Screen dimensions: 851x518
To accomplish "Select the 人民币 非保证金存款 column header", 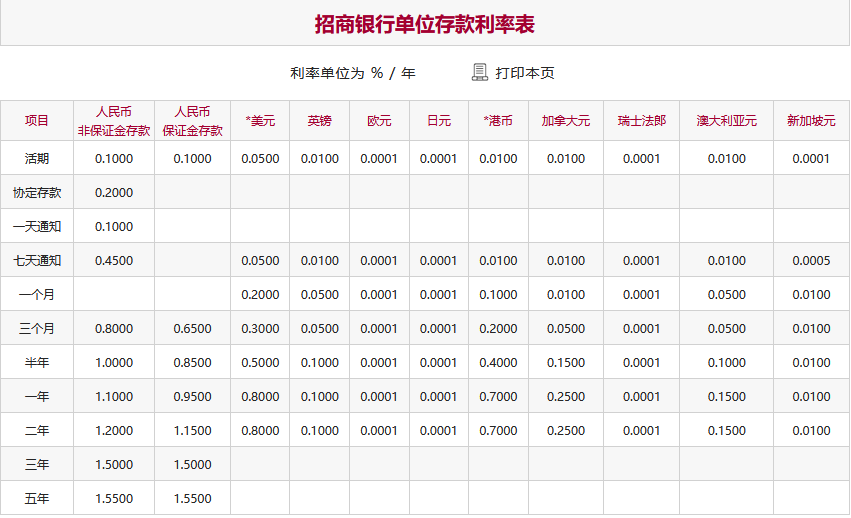I will click(x=114, y=121).
